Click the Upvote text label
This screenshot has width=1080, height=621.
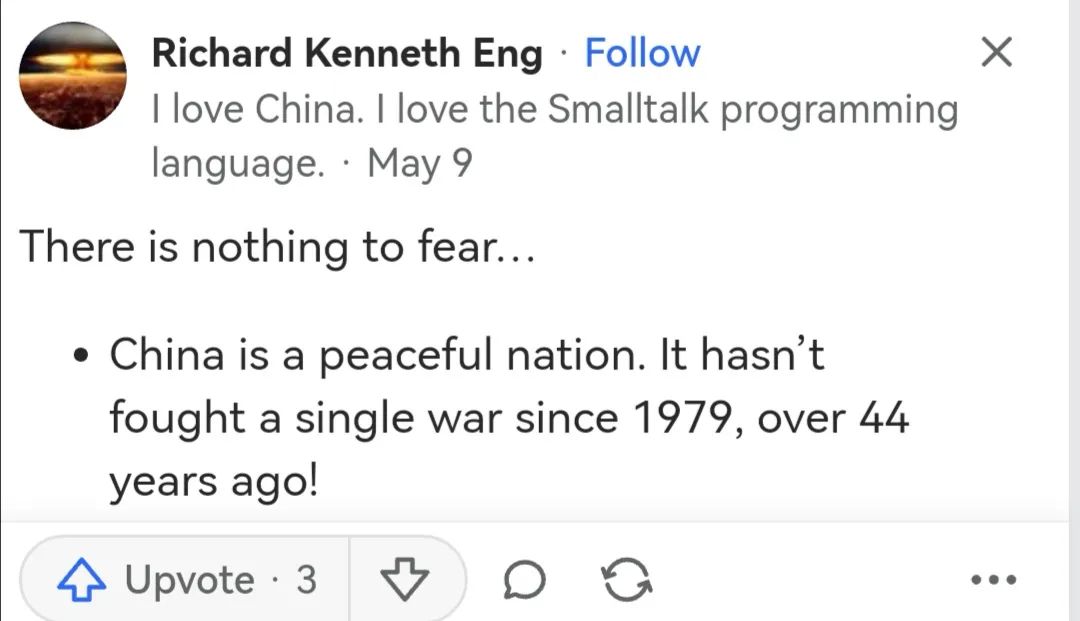click(190, 580)
